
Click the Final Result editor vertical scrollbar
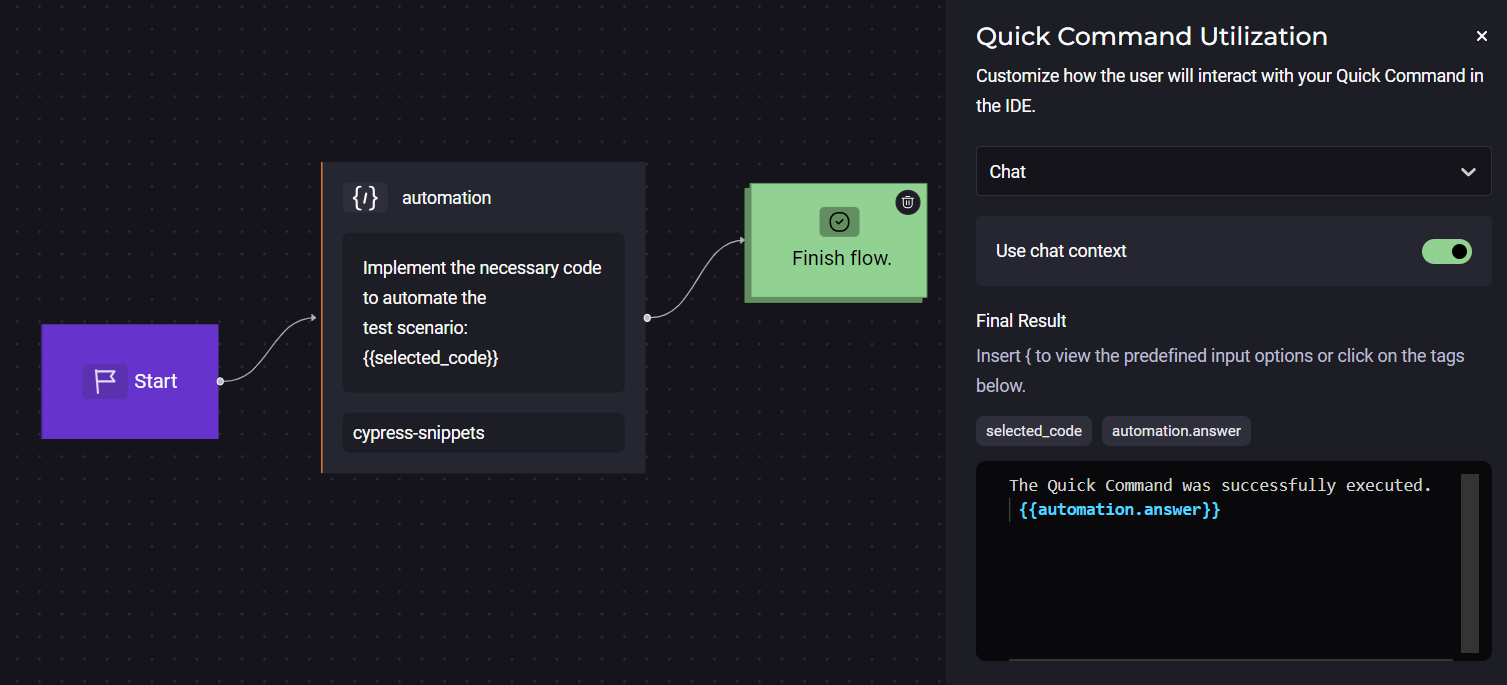[x=1468, y=563]
